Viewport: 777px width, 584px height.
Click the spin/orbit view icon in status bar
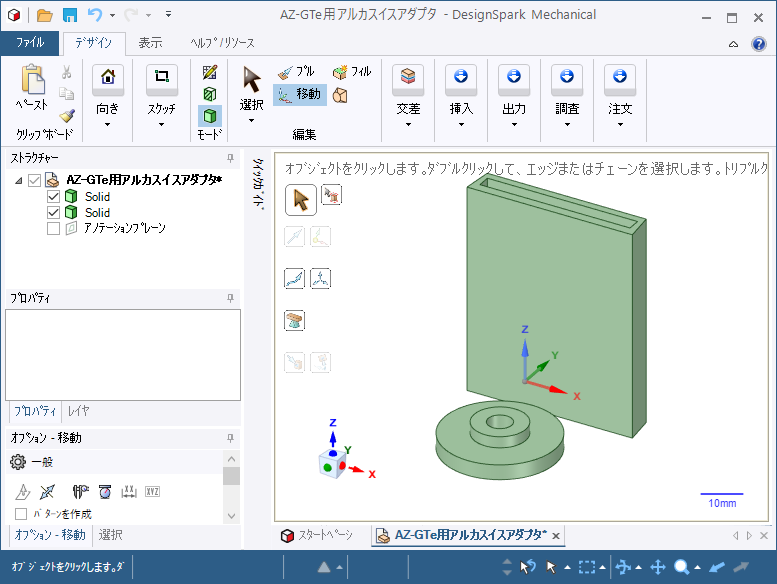[623, 567]
